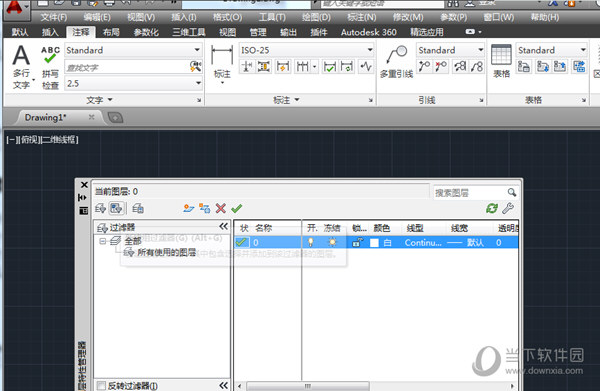
Task: Click the find text search icon
Action: point(196,67)
